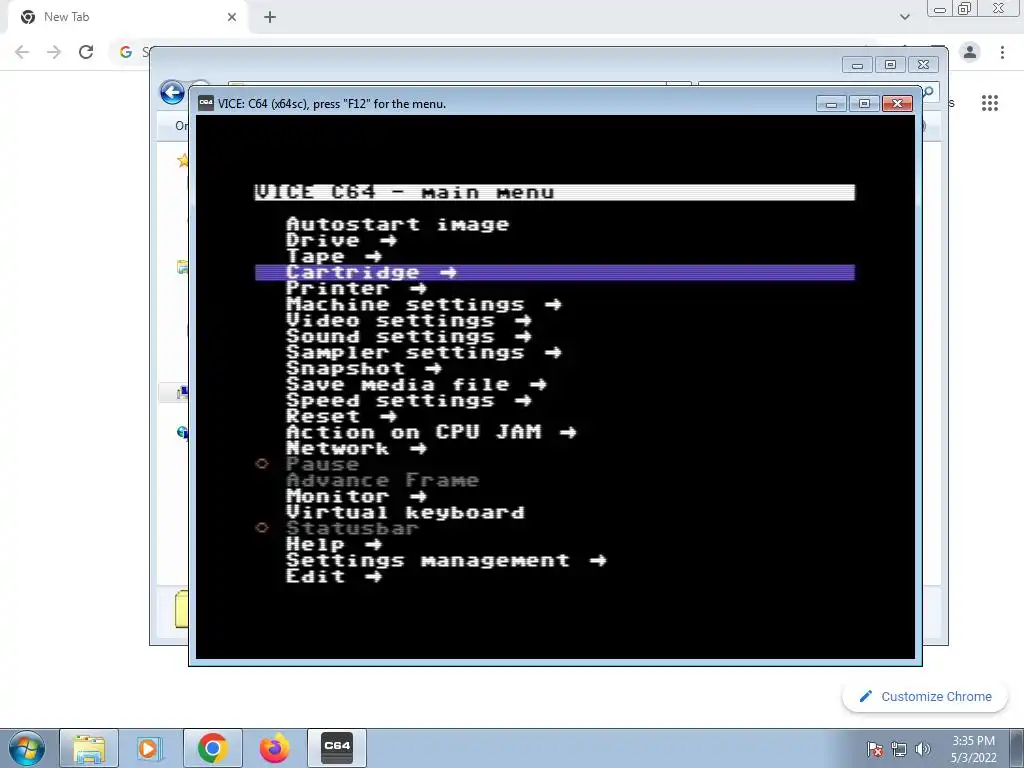The image size is (1024, 768).
Task: Close the VICE emulator window
Action: 897,103
